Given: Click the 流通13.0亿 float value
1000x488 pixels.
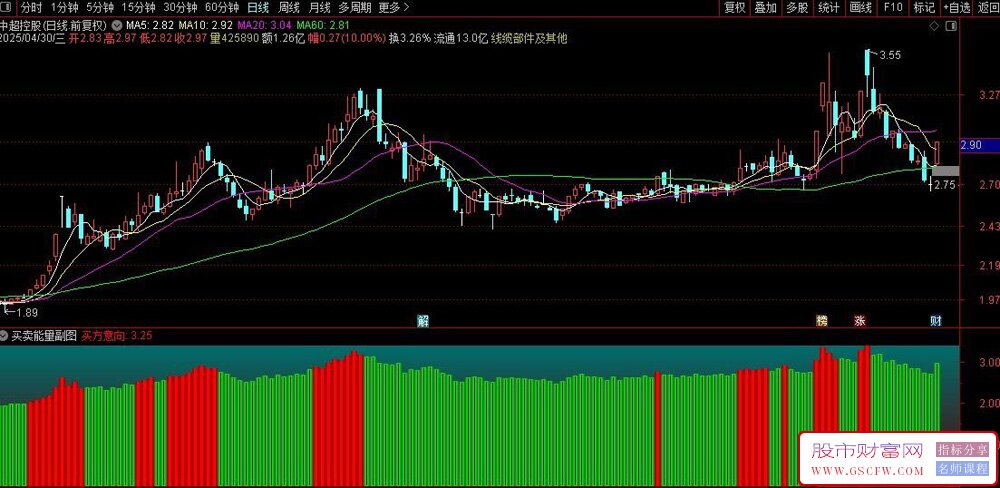Looking at the screenshot, I should click(x=460, y=38).
